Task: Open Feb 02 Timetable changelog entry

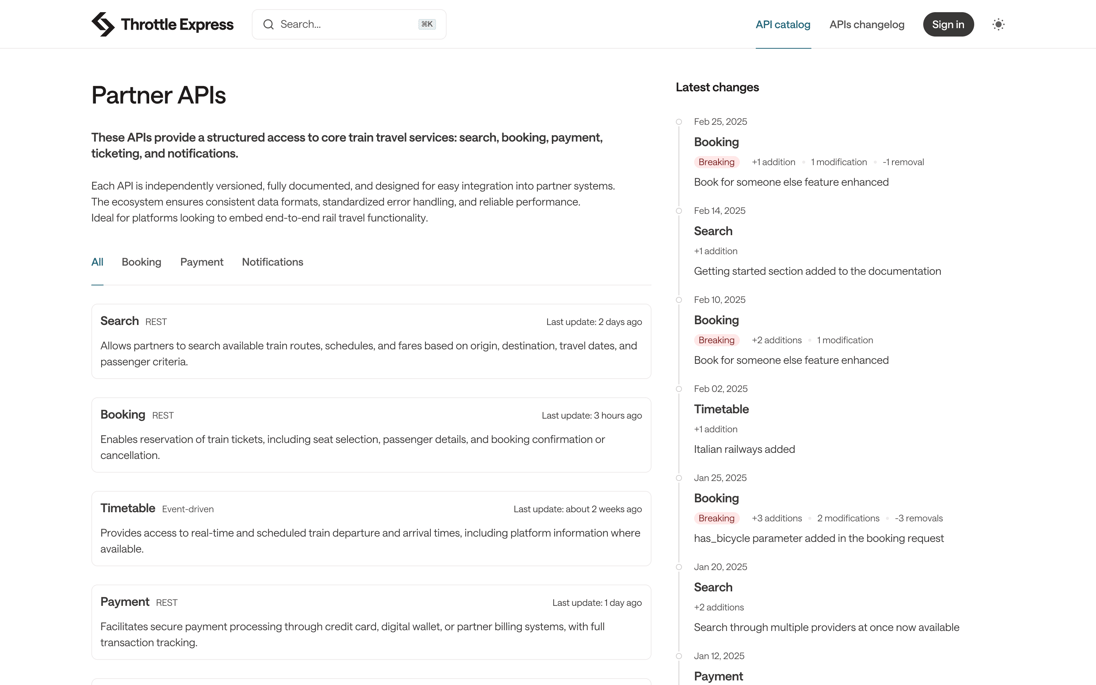Action: (x=721, y=409)
